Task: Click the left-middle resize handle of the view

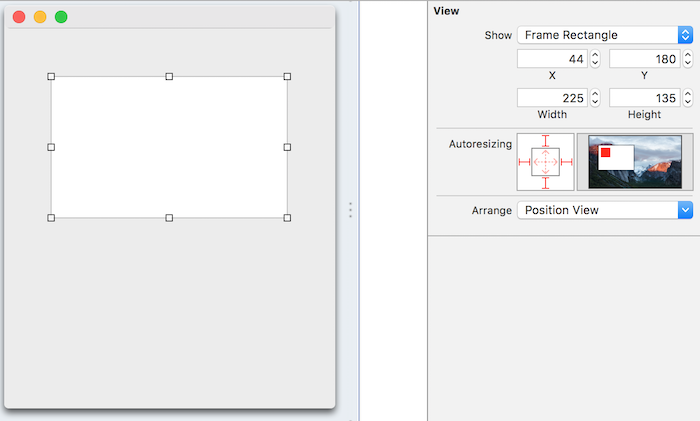Action: click(x=51, y=147)
